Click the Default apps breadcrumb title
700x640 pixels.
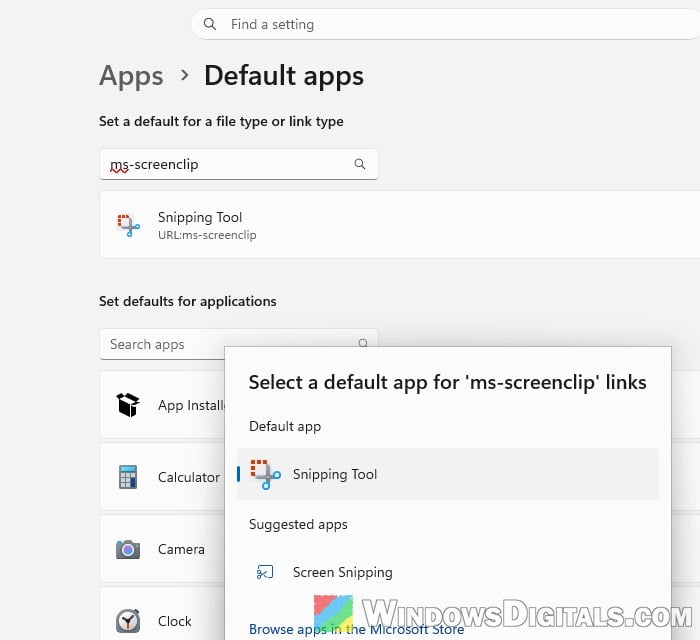pos(284,75)
